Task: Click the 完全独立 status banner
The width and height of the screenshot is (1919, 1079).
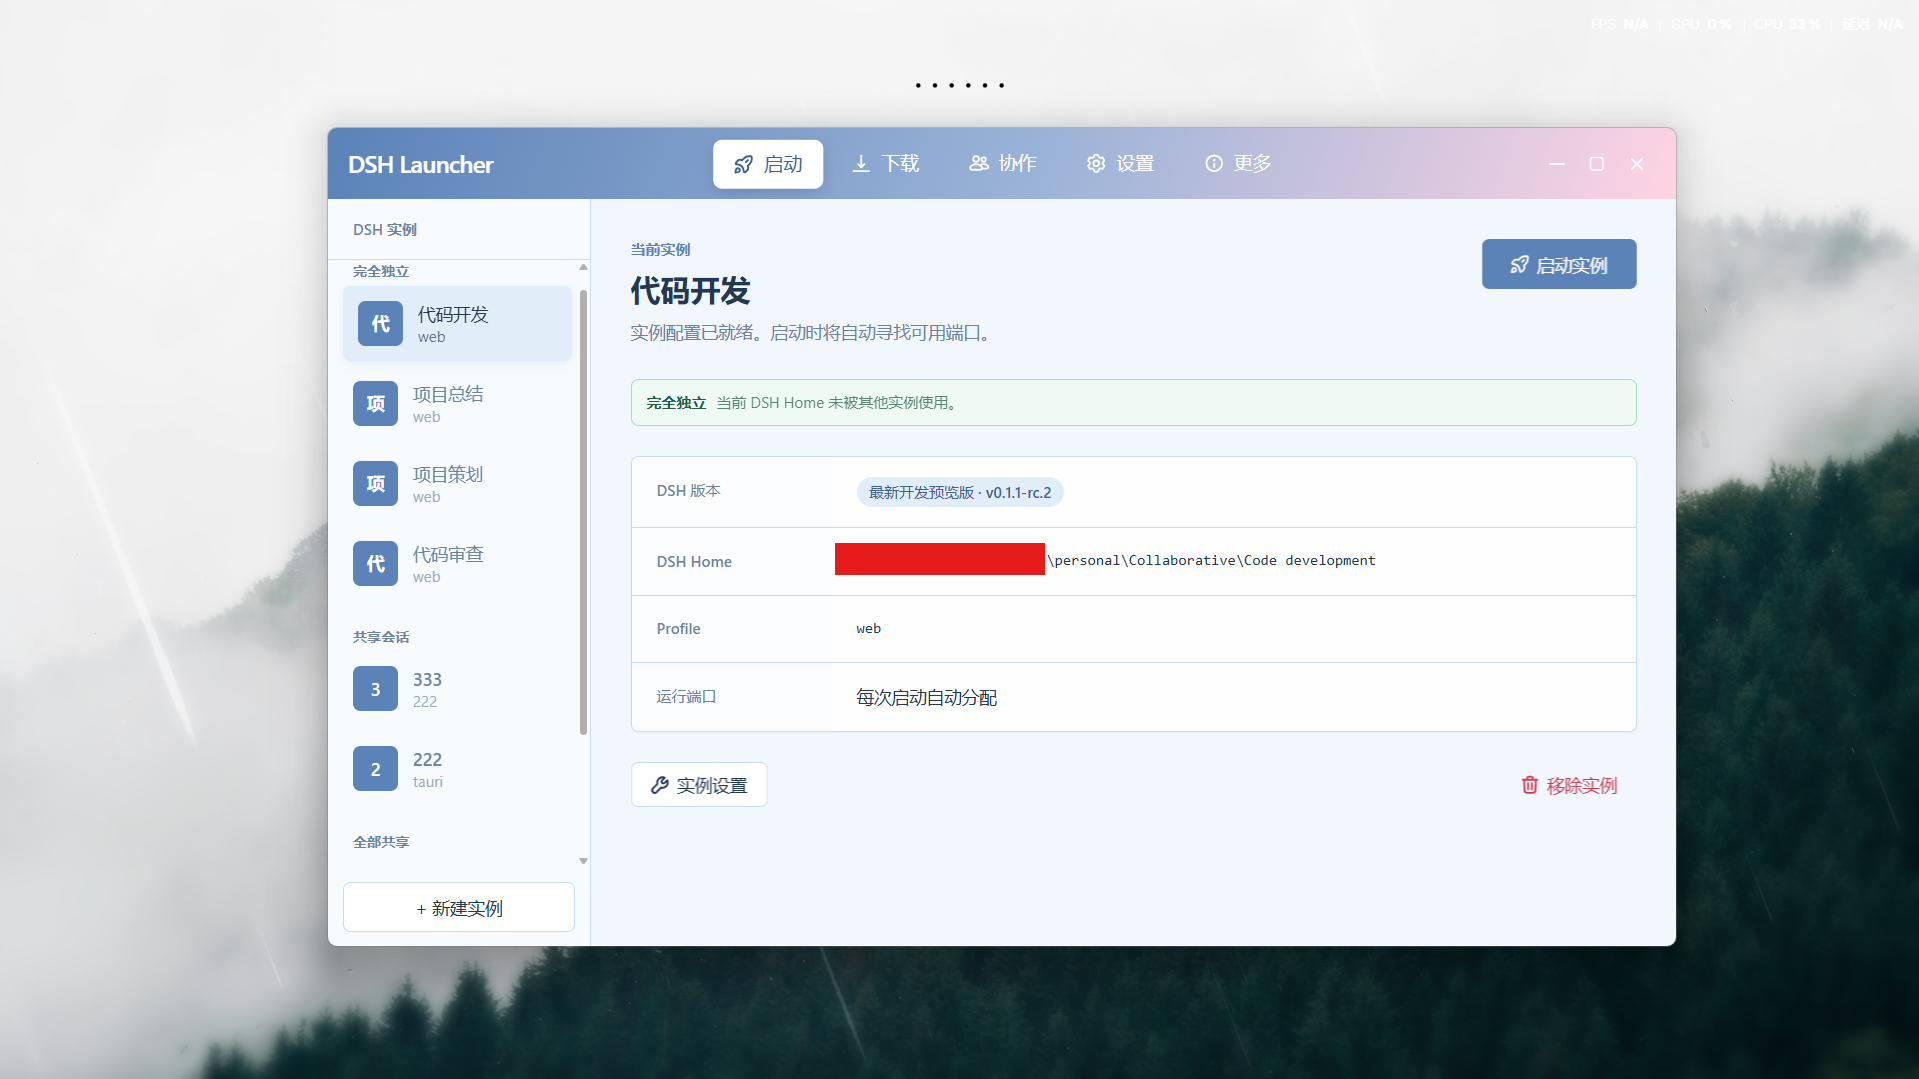Action: [x=1133, y=402]
